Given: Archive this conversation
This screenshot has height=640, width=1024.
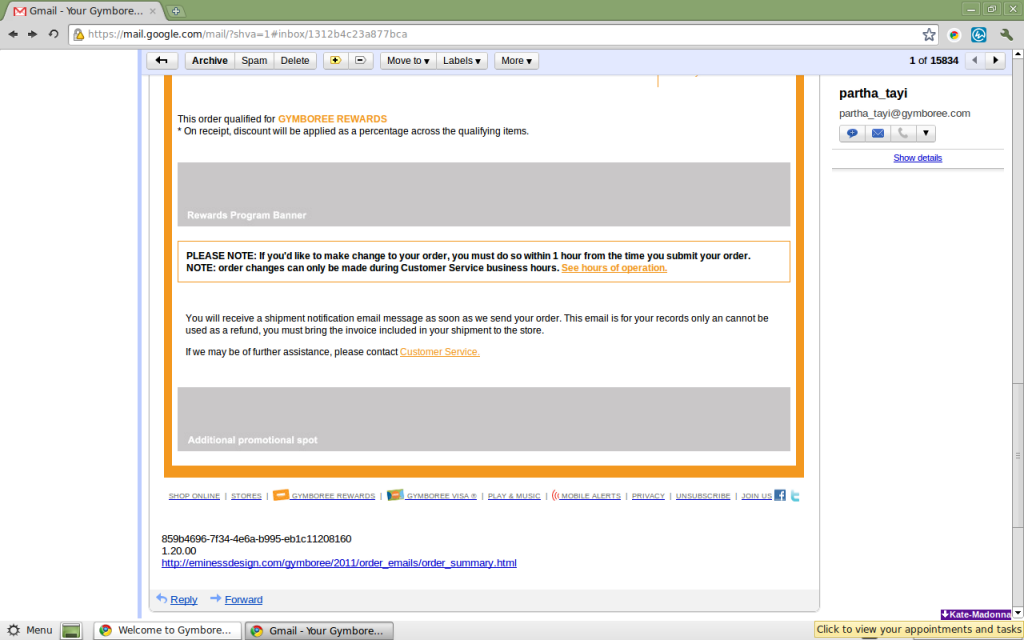Looking at the screenshot, I should pyautogui.click(x=210, y=61).
